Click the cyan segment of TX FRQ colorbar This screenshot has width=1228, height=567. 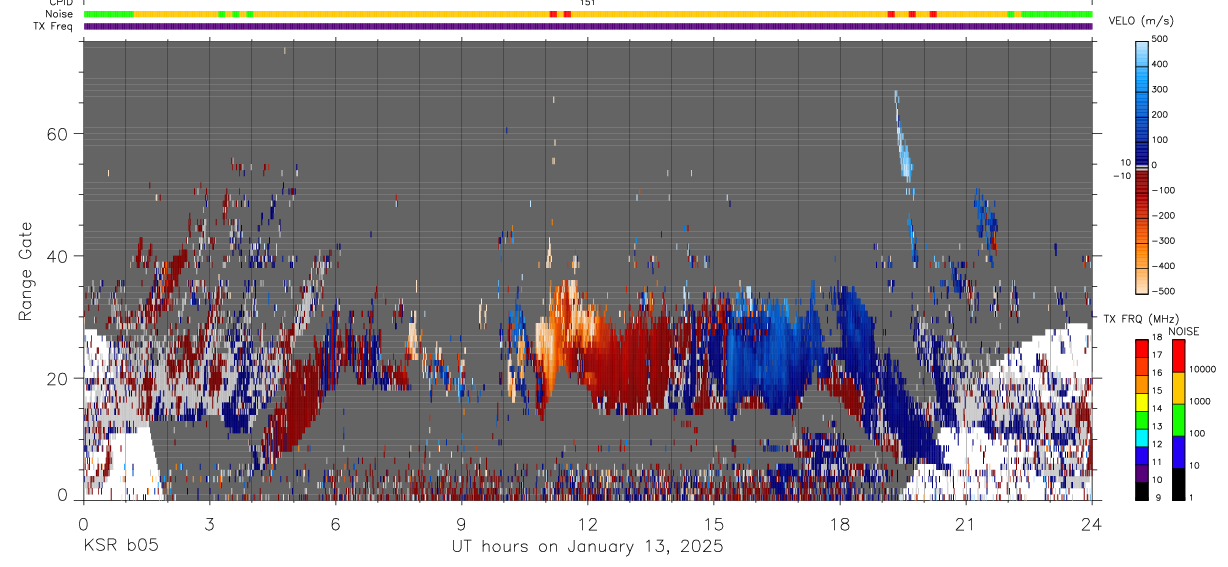click(x=1142, y=437)
